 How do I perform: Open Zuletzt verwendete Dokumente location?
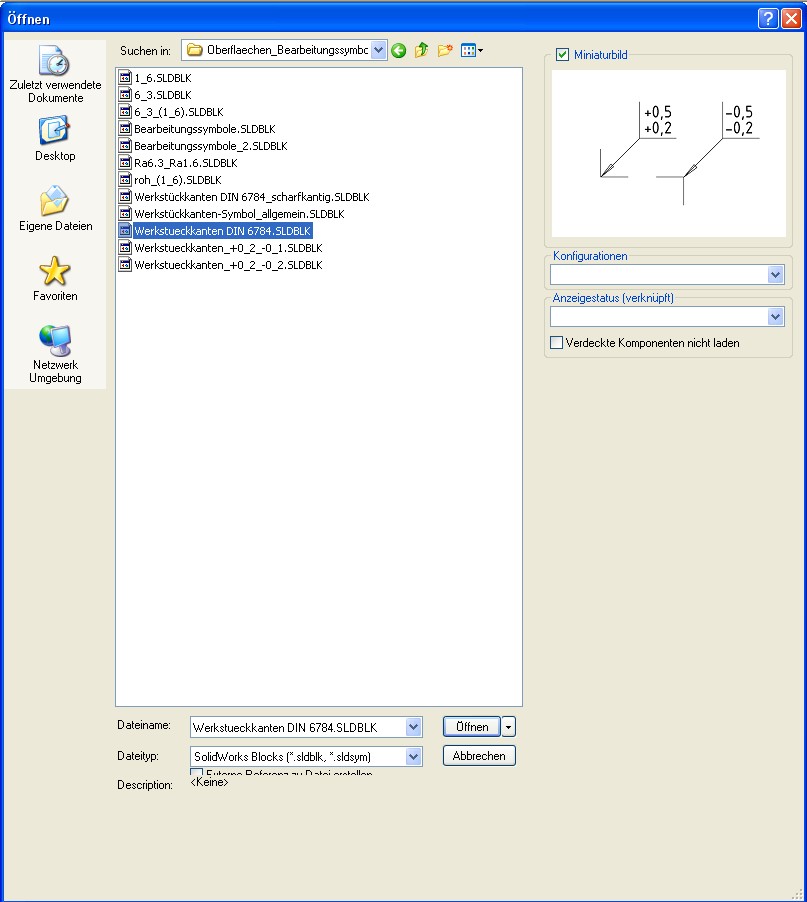(x=55, y=75)
